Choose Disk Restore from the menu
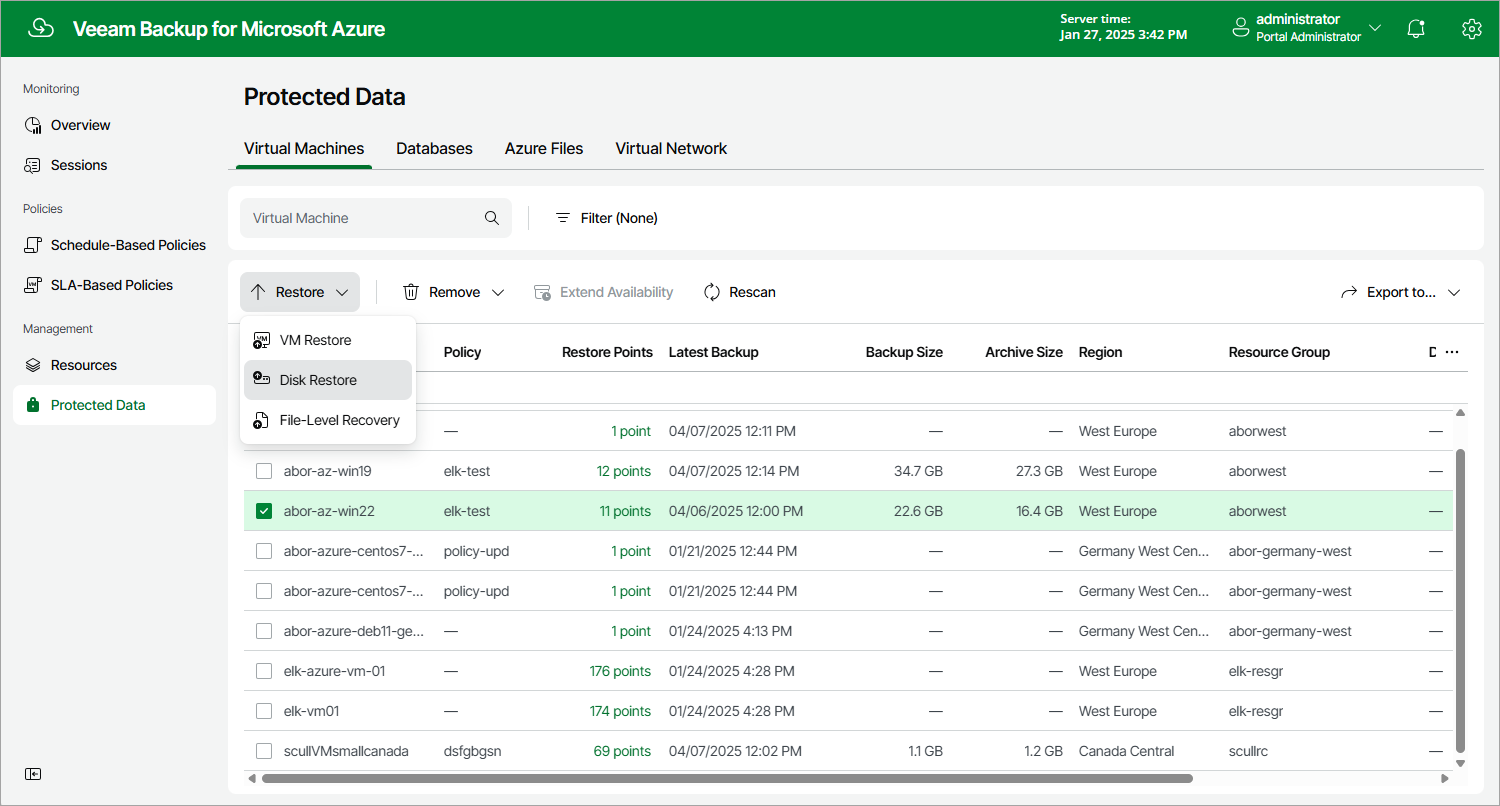Image resolution: width=1500 pixels, height=806 pixels. [x=328, y=380]
